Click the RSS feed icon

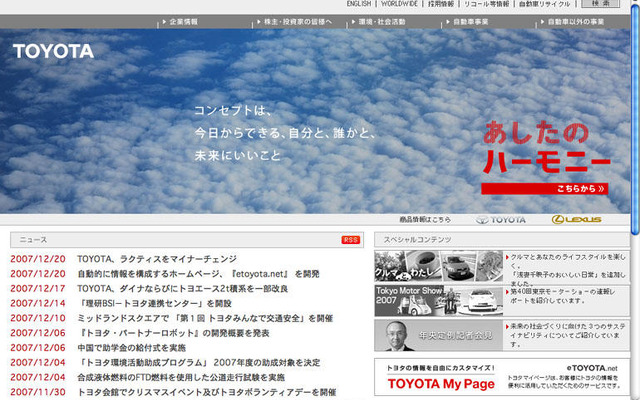coord(351,240)
